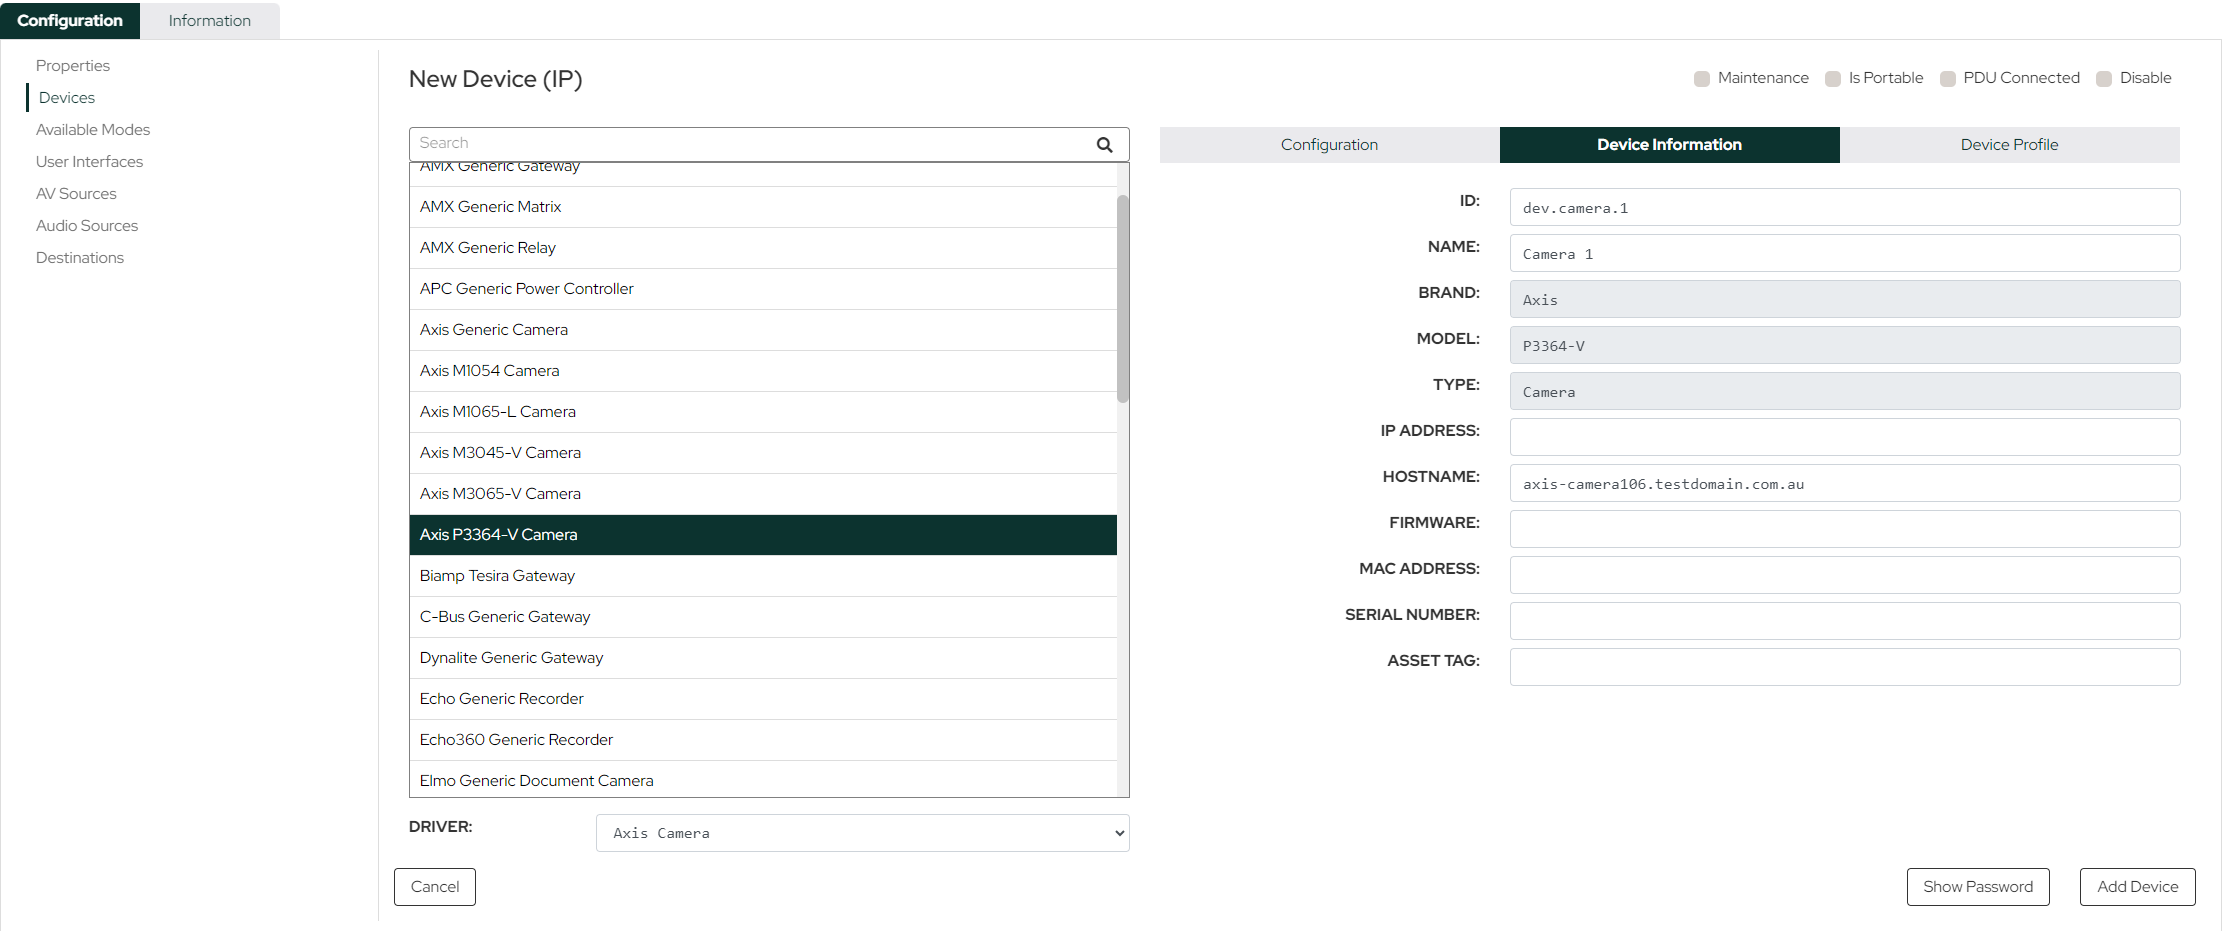The width and height of the screenshot is (2231, 931).
Task: Select Axis M1054 Camera
Action: pos(763,371)
